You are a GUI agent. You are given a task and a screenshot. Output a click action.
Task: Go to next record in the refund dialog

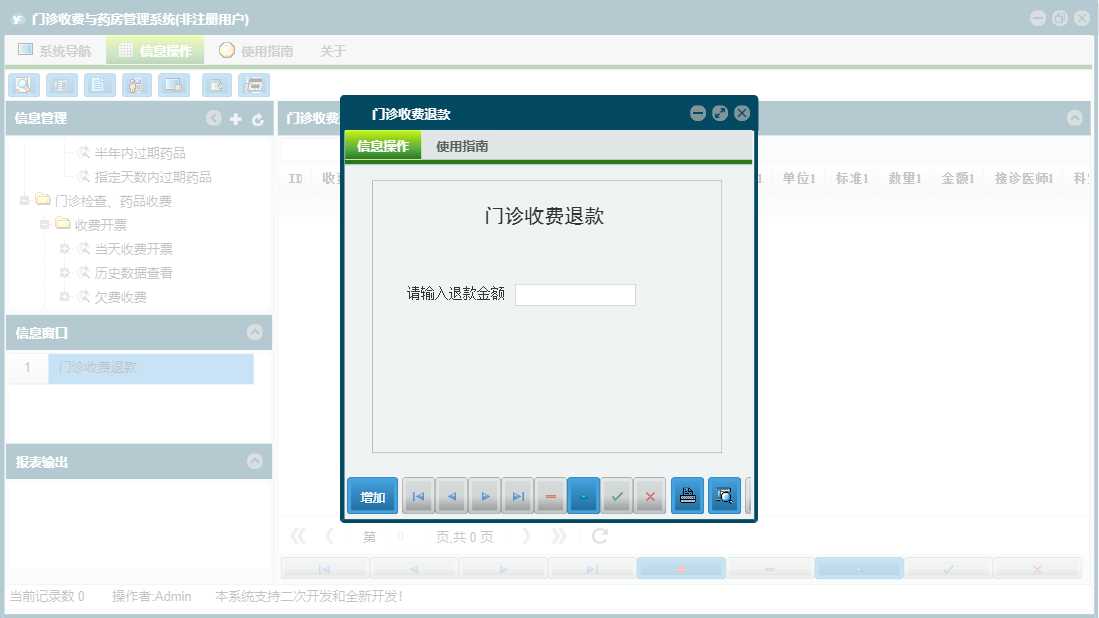484,495
